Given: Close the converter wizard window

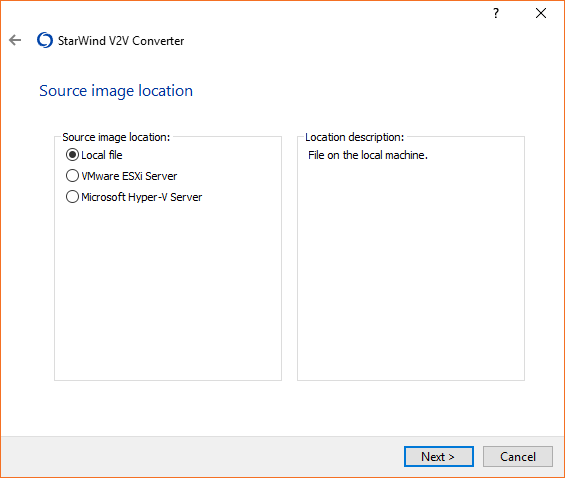Looking at the screenshot, I should [x=540, y=13].
